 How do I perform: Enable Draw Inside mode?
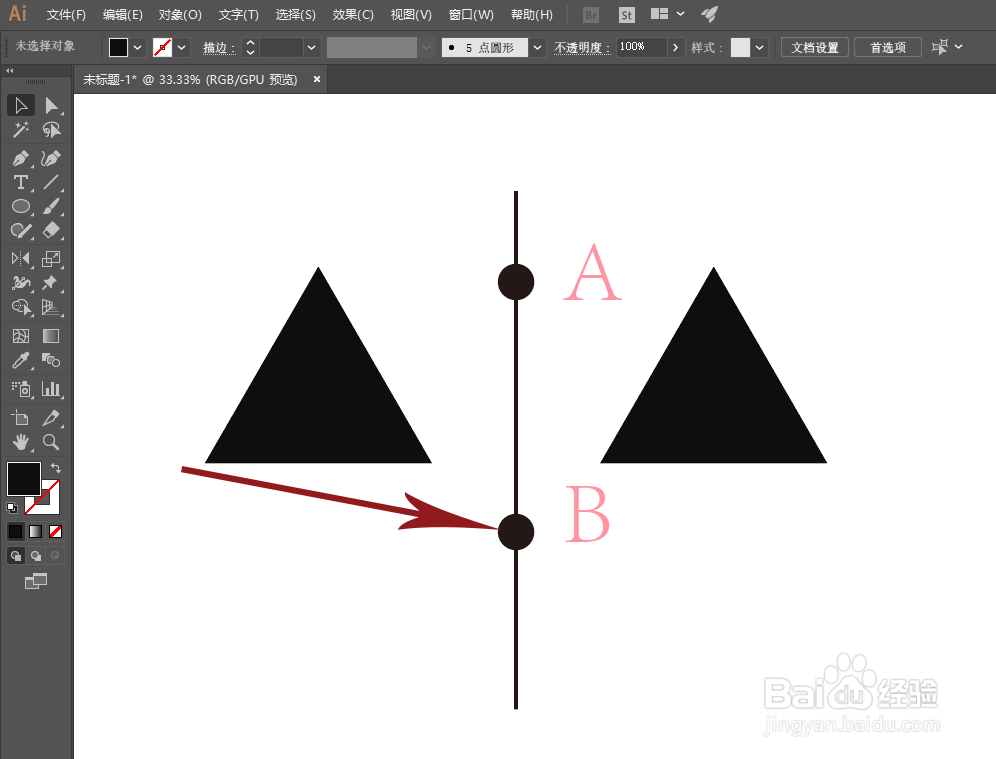click(x=55, y=556)
